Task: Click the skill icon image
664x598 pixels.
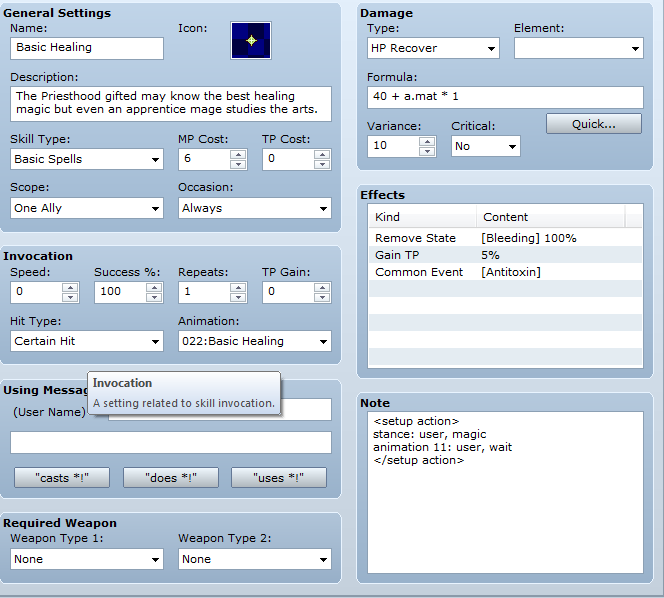Action: pos(251,41)
